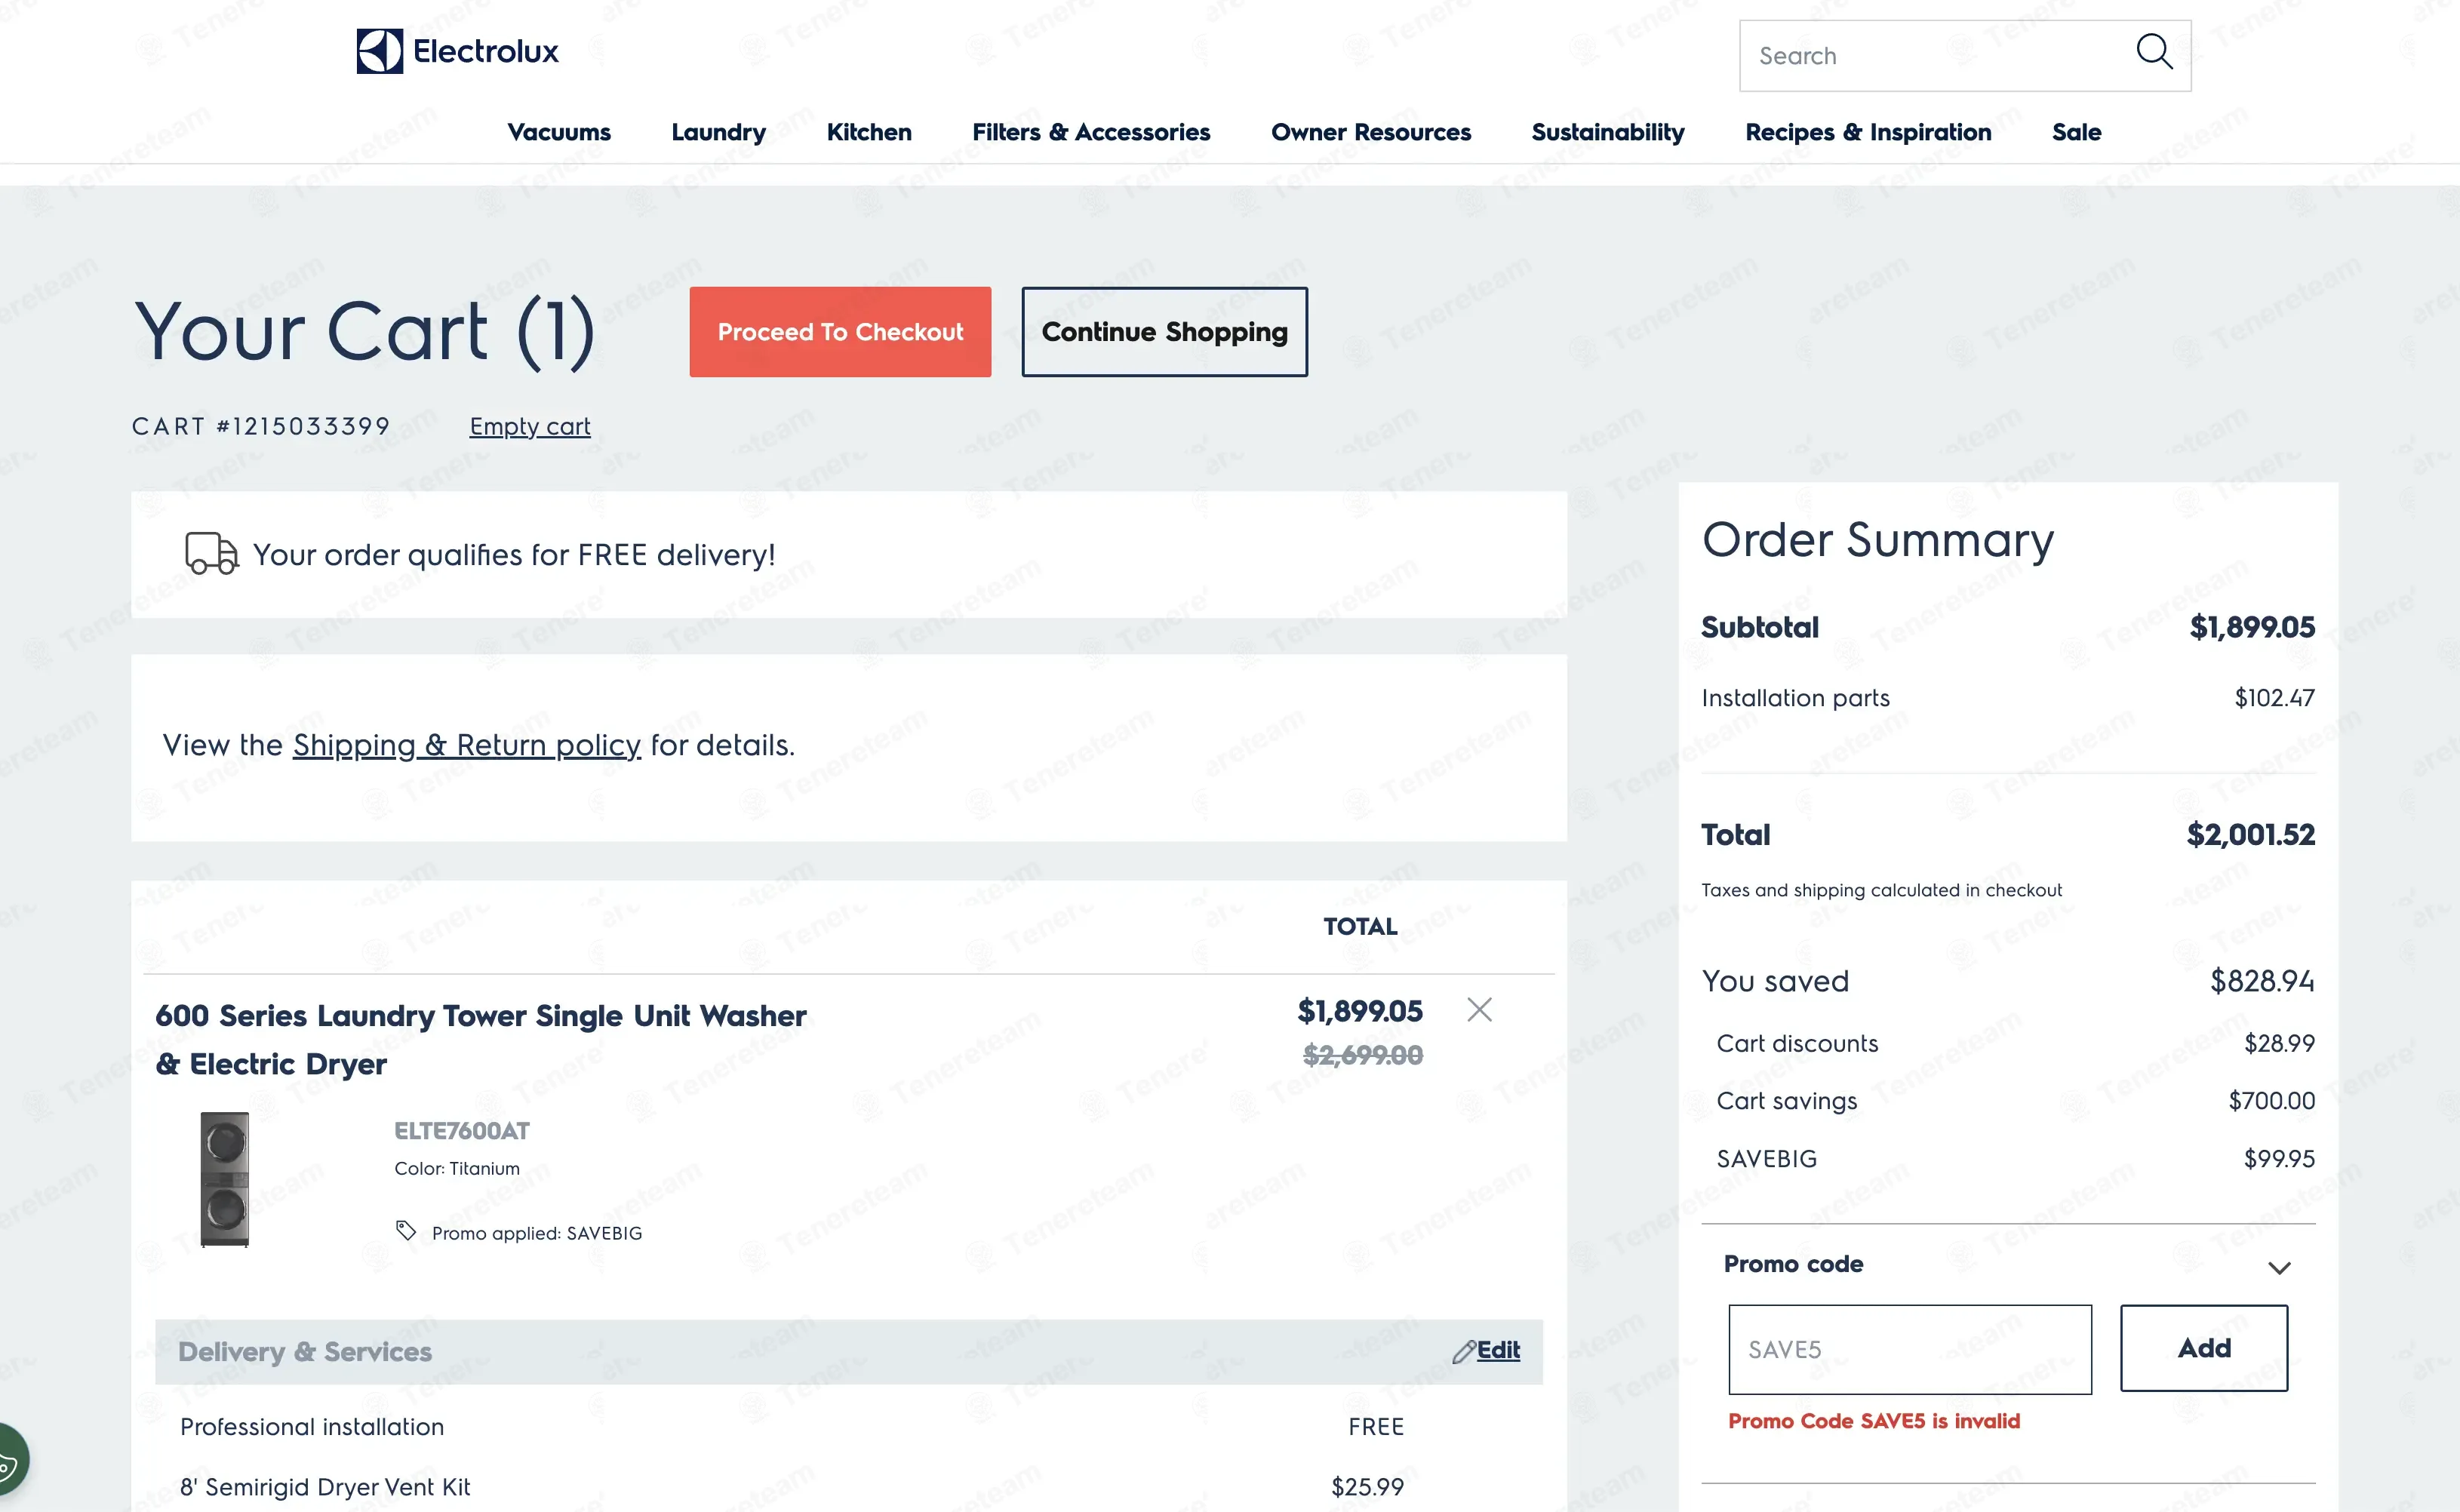Click Proceed To Checkout button
Screen dimensions: 2460x1512
click(x=840, y=332)
